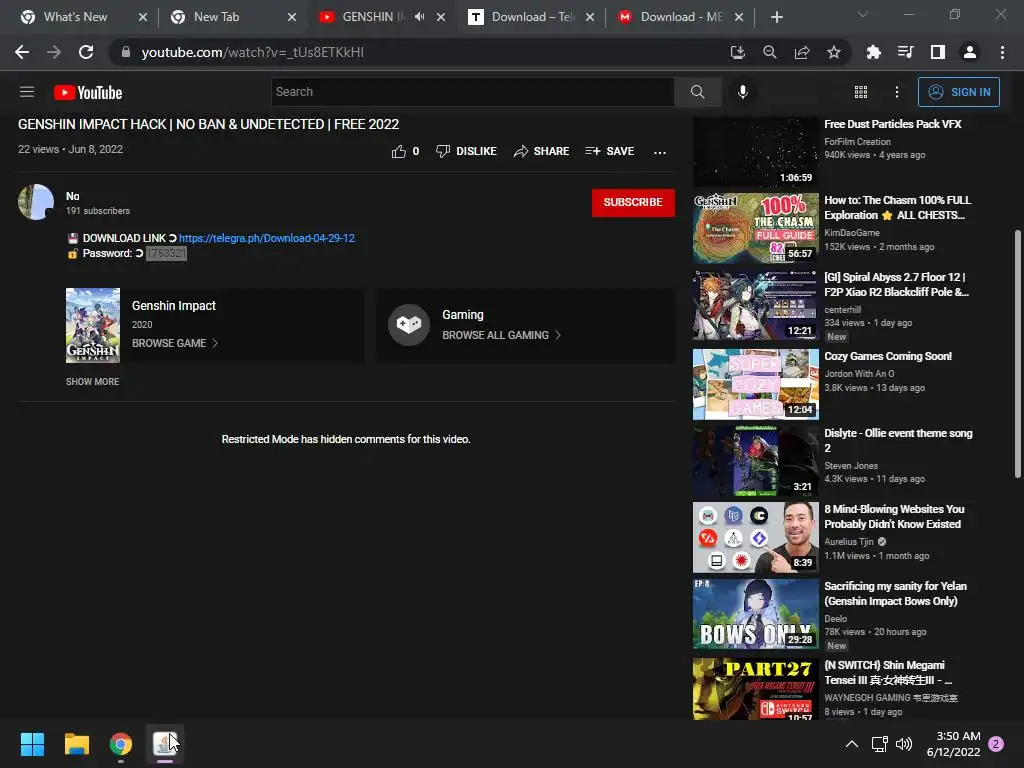
Task: Show hidden system tray icons
Action: (852, 744)
